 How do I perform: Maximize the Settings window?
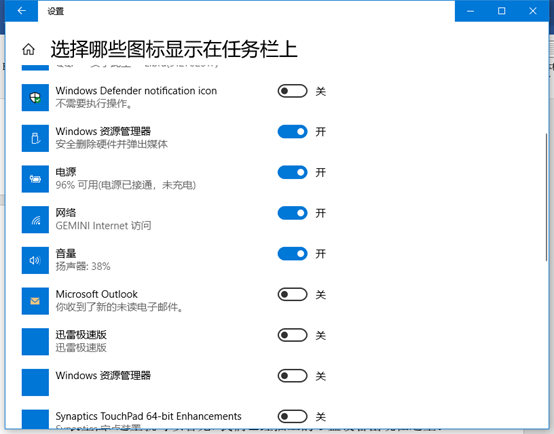click(x=501, y=11)
